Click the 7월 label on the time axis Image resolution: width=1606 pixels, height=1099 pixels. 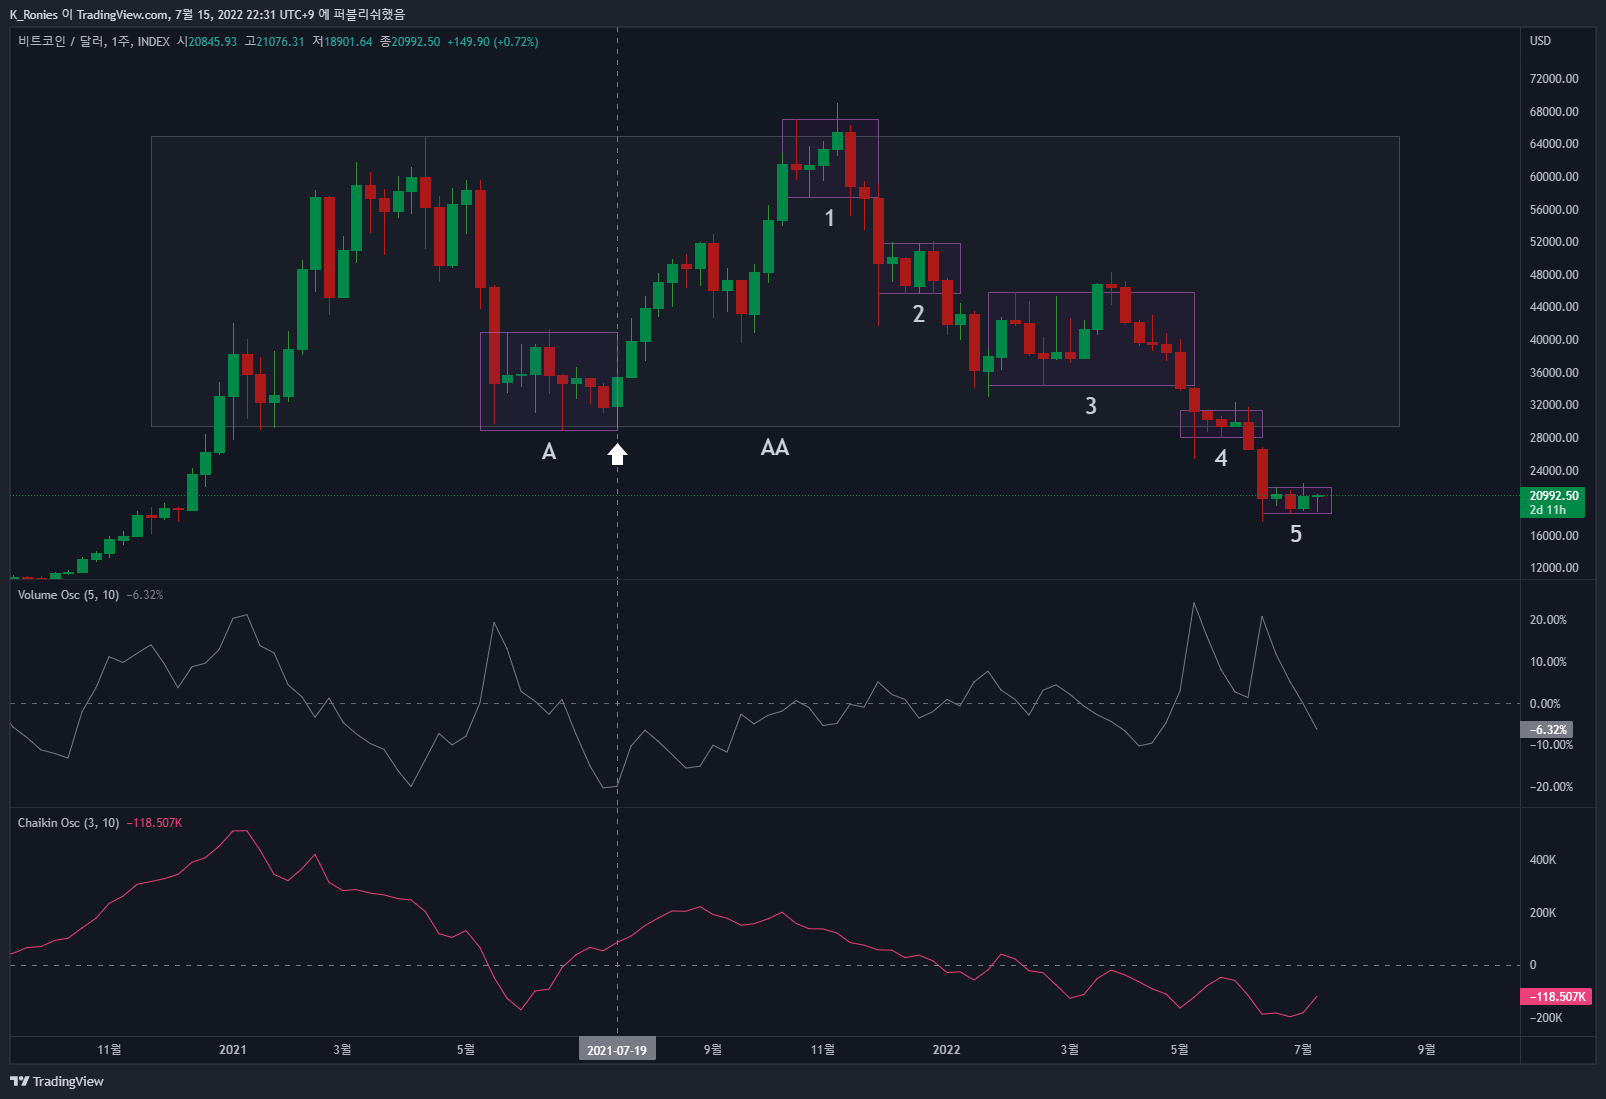click(x=1303, y=1049)
